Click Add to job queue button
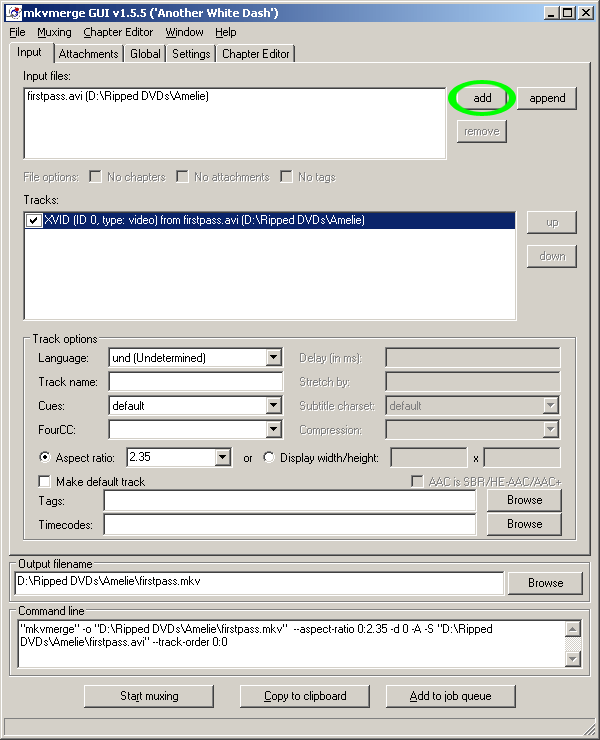Screen dimensions: 600x740 (x=450, y=696)
